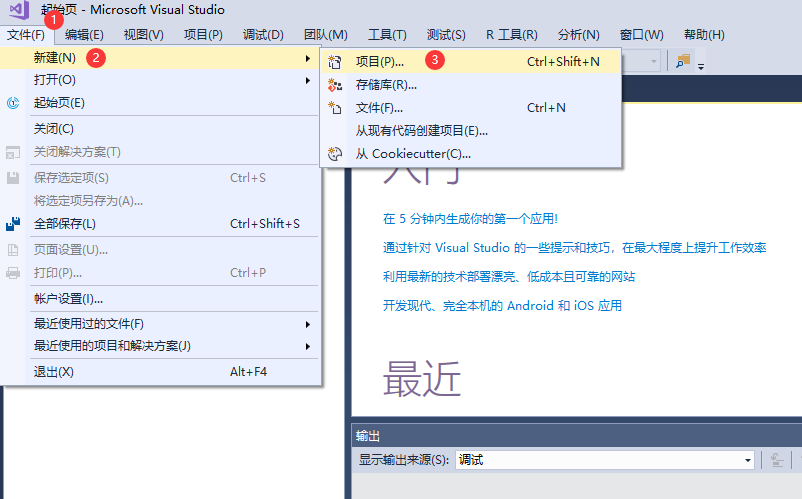802x499 pixels.
Task: Click the clear output icon in the 输出 panel
Action: [777, 460]
